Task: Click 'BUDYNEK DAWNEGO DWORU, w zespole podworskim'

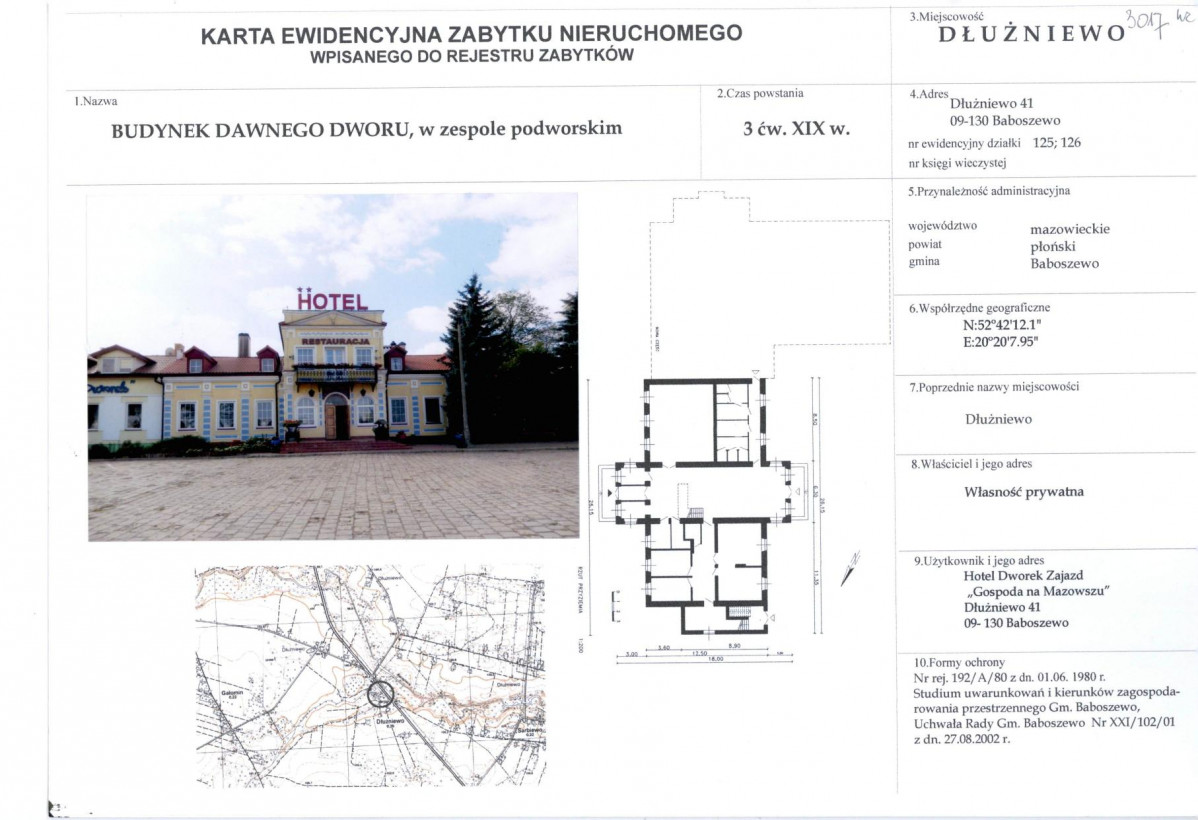Action: [x=367, y=129]
